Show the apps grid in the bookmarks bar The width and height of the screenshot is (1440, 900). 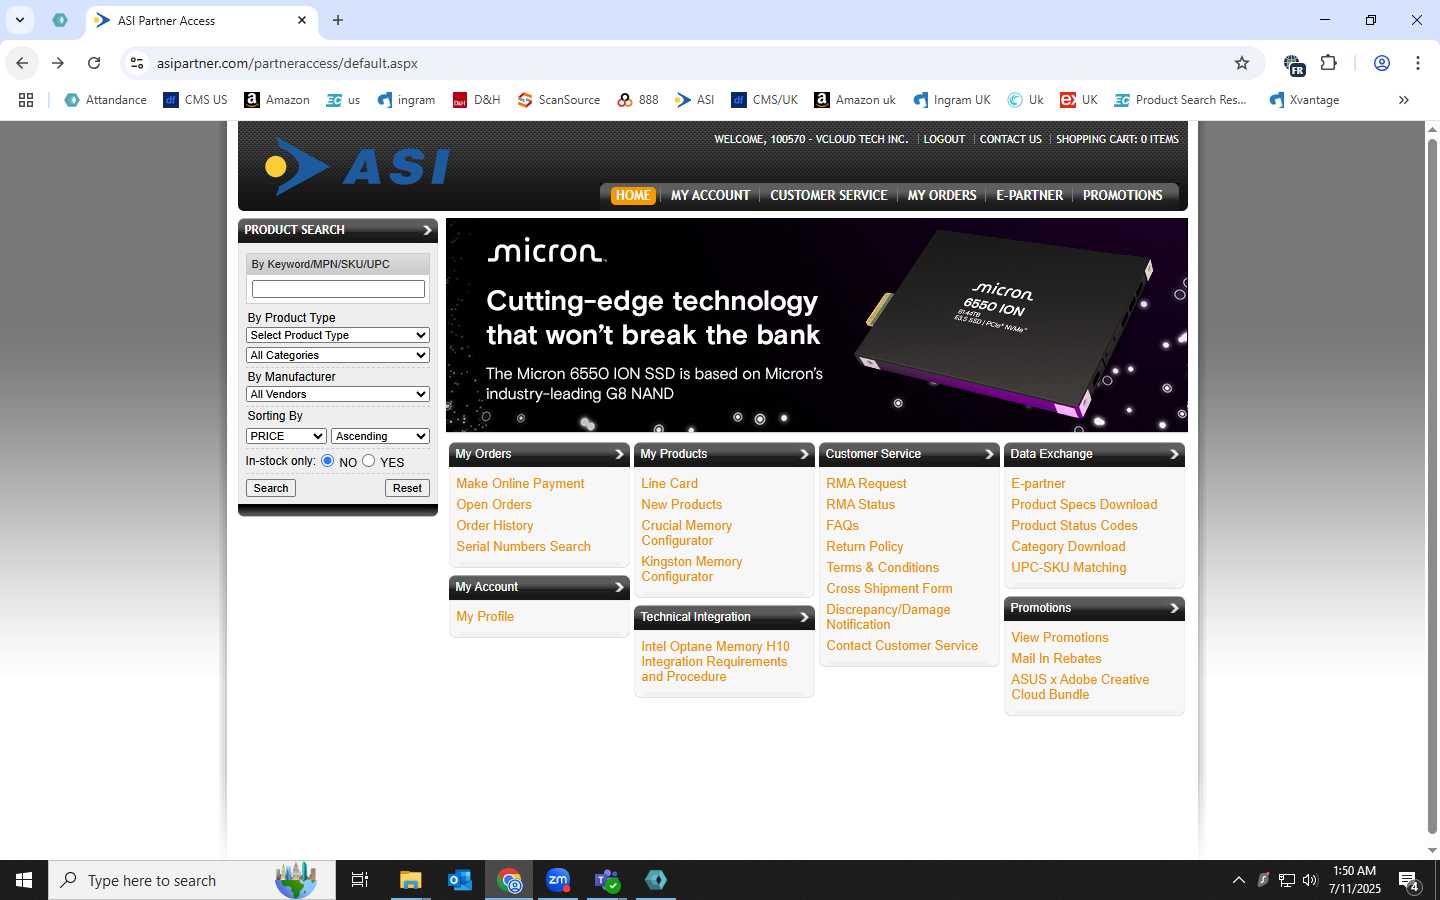(x=26, y=100)
